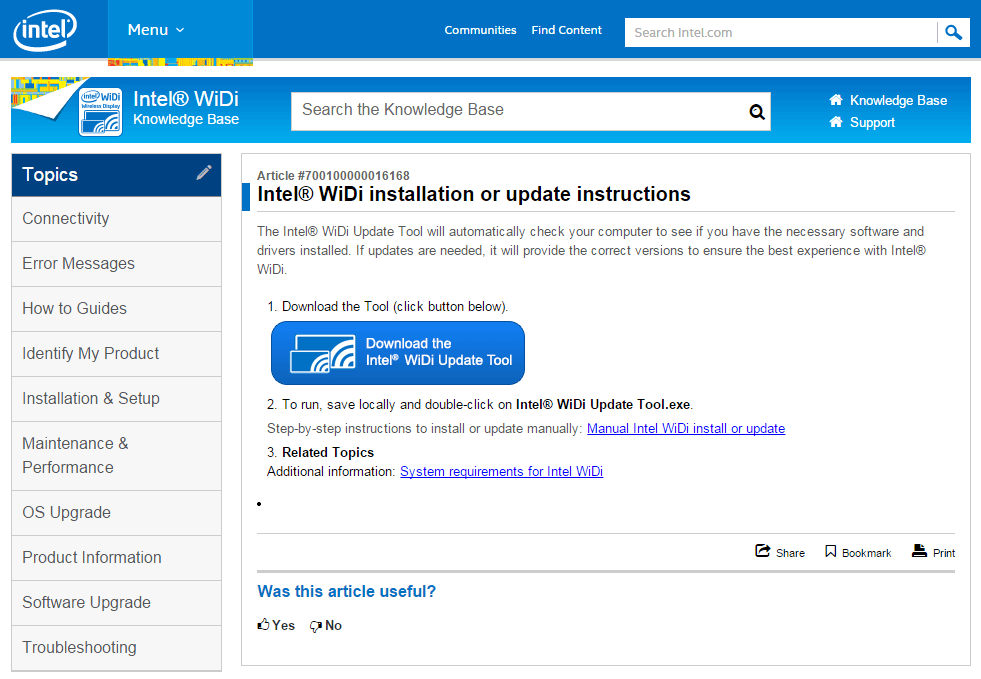
Task: Open System requirements for Intel WiDi link
Action: point(501,472)
